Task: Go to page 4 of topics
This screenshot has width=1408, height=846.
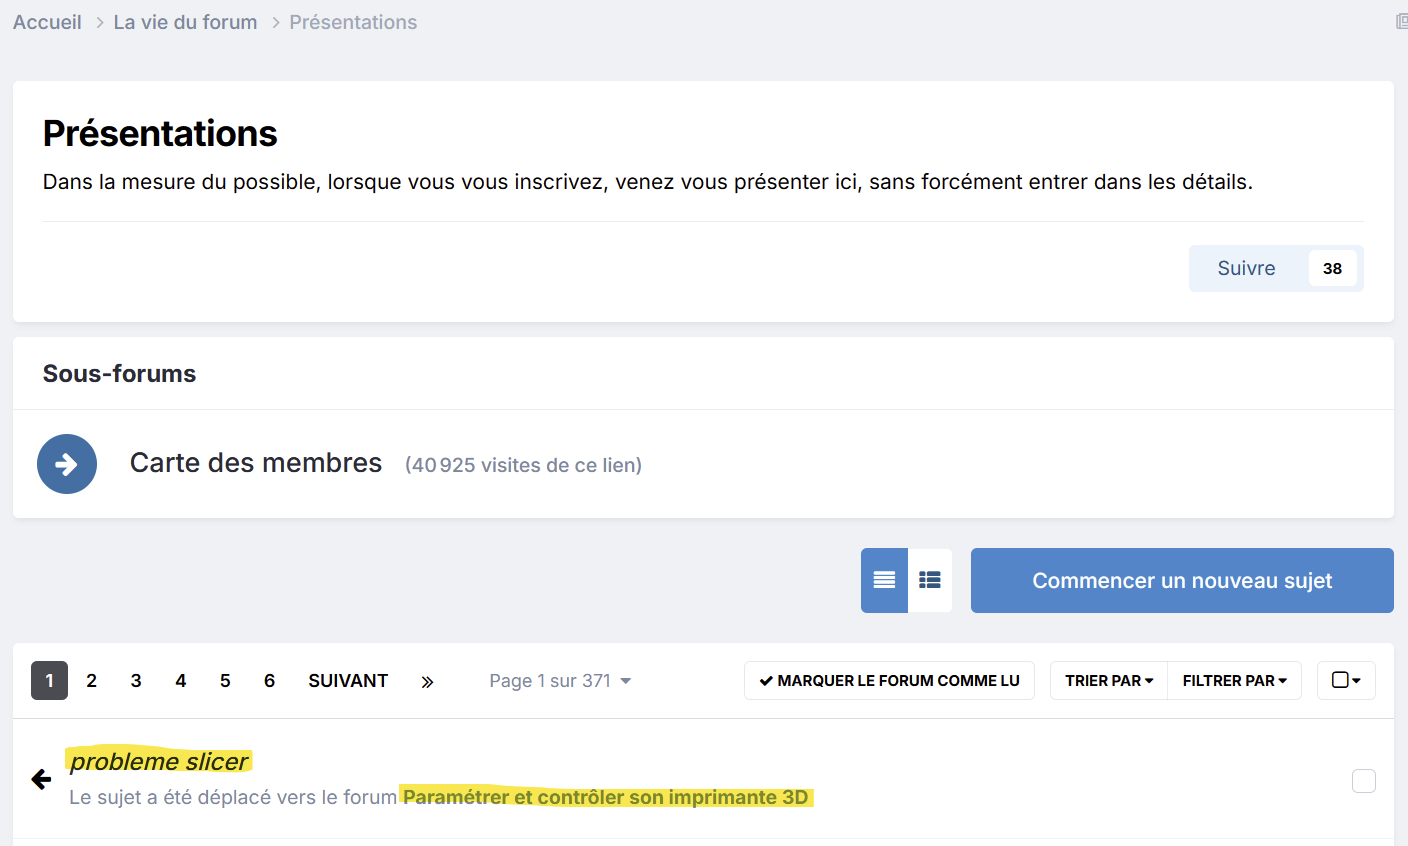Action: click(181, 681)
